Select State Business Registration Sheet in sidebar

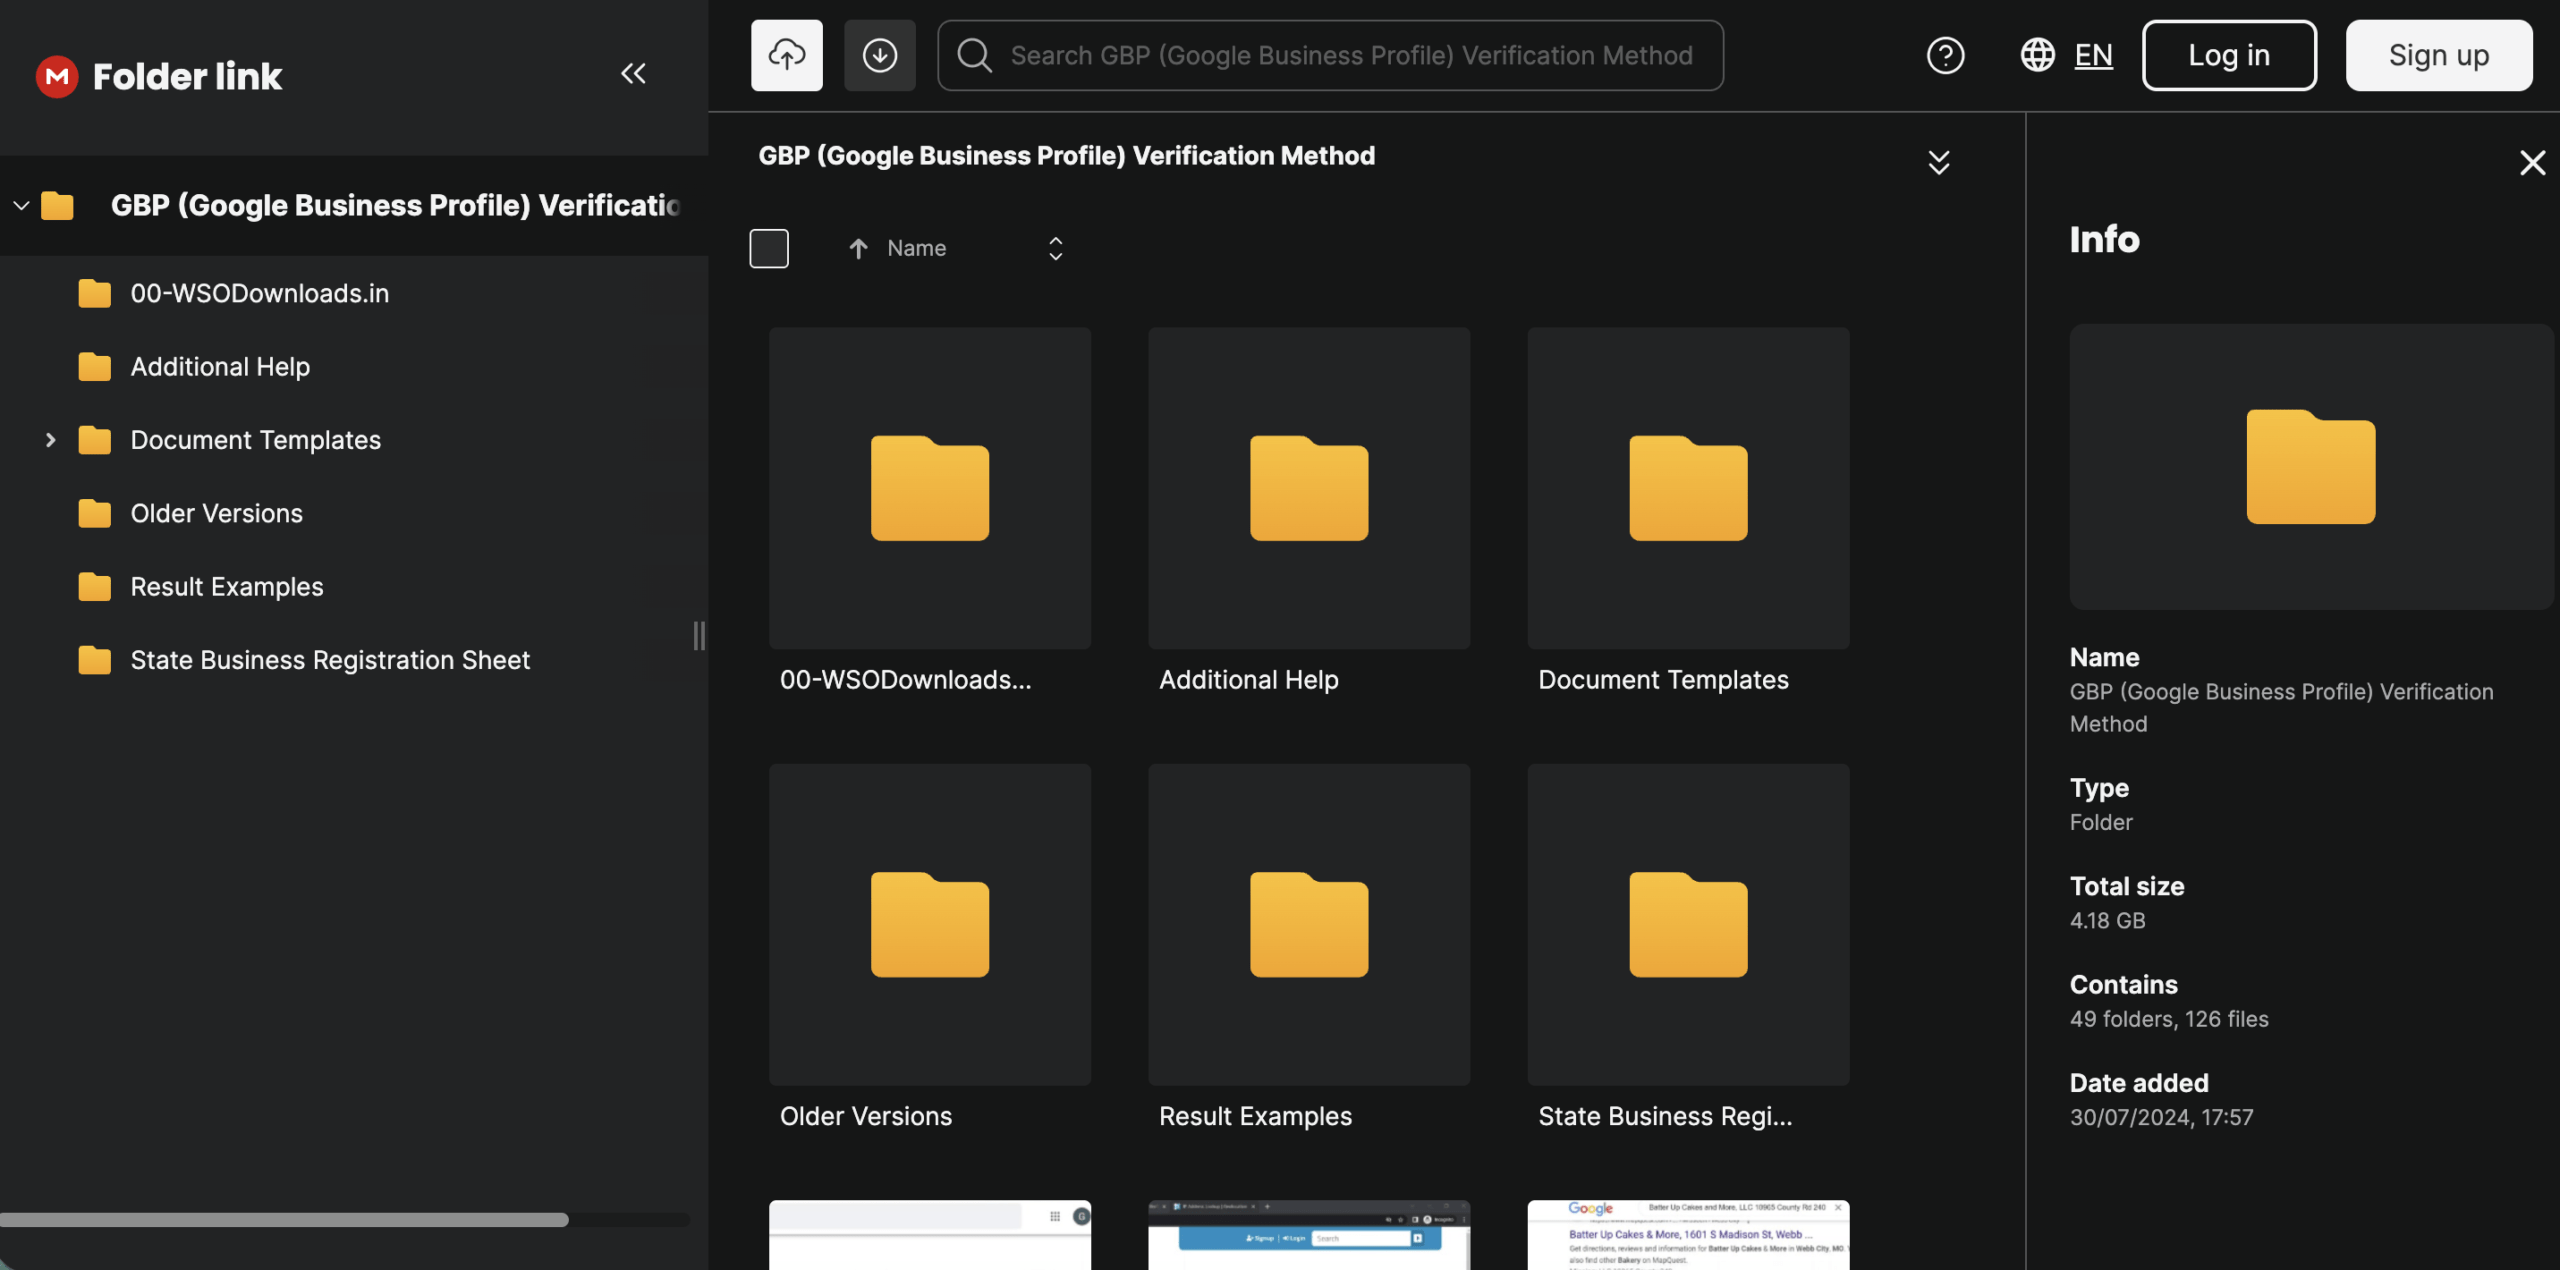click(x=330, y=660)
